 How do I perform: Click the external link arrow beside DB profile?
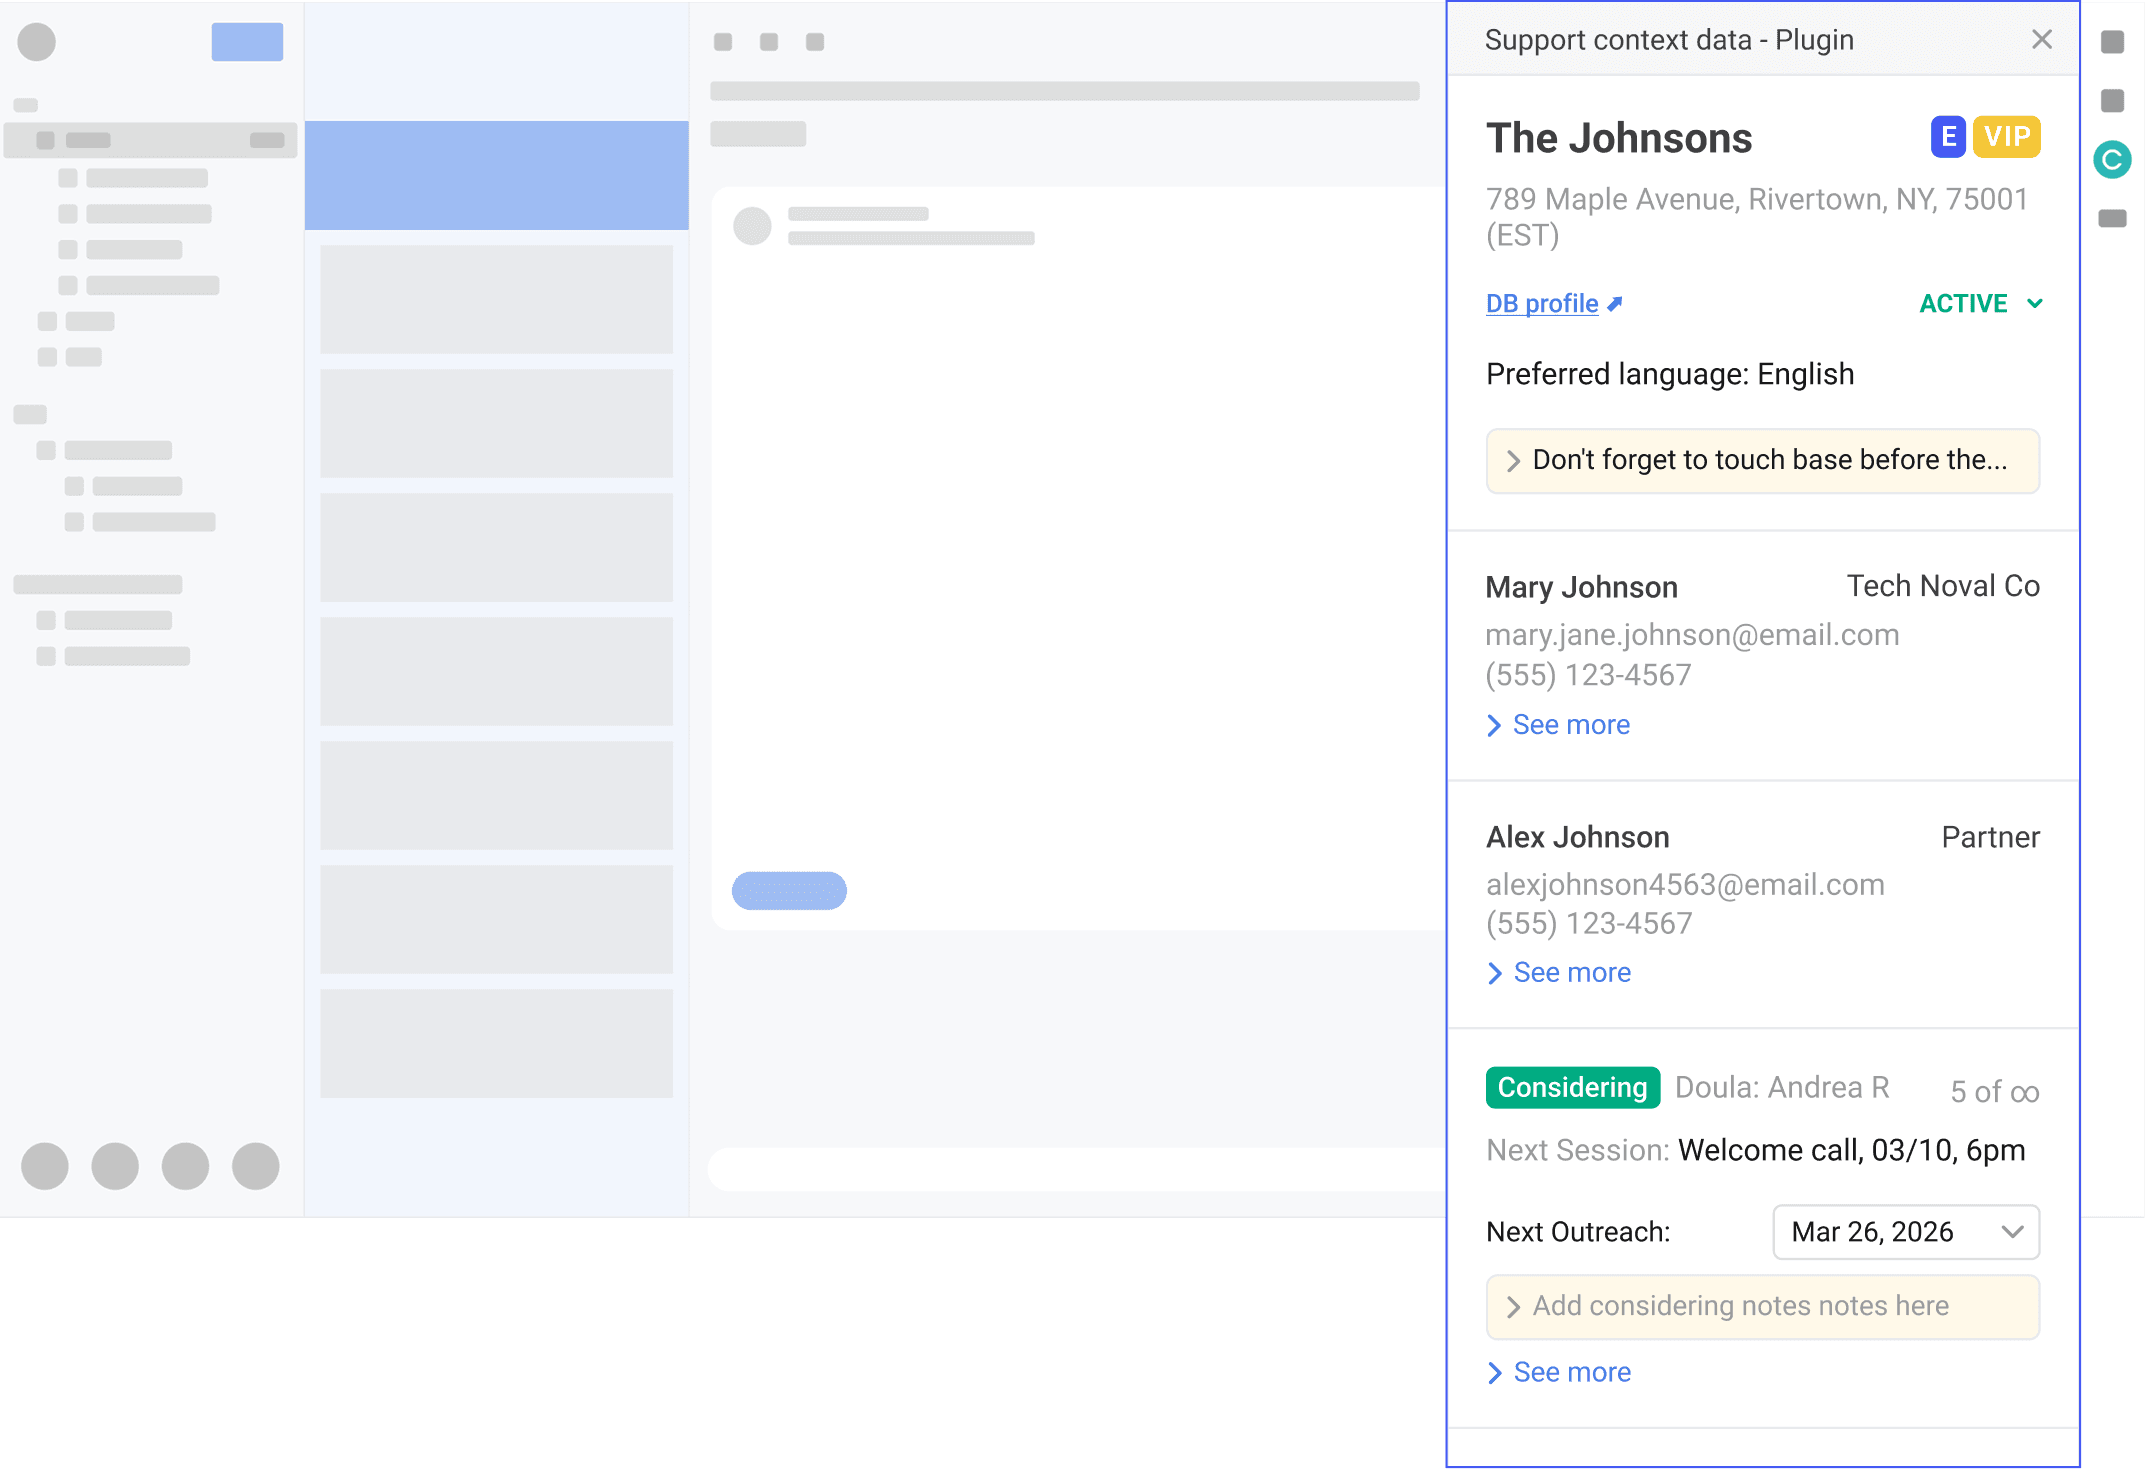click(1615, 304)
